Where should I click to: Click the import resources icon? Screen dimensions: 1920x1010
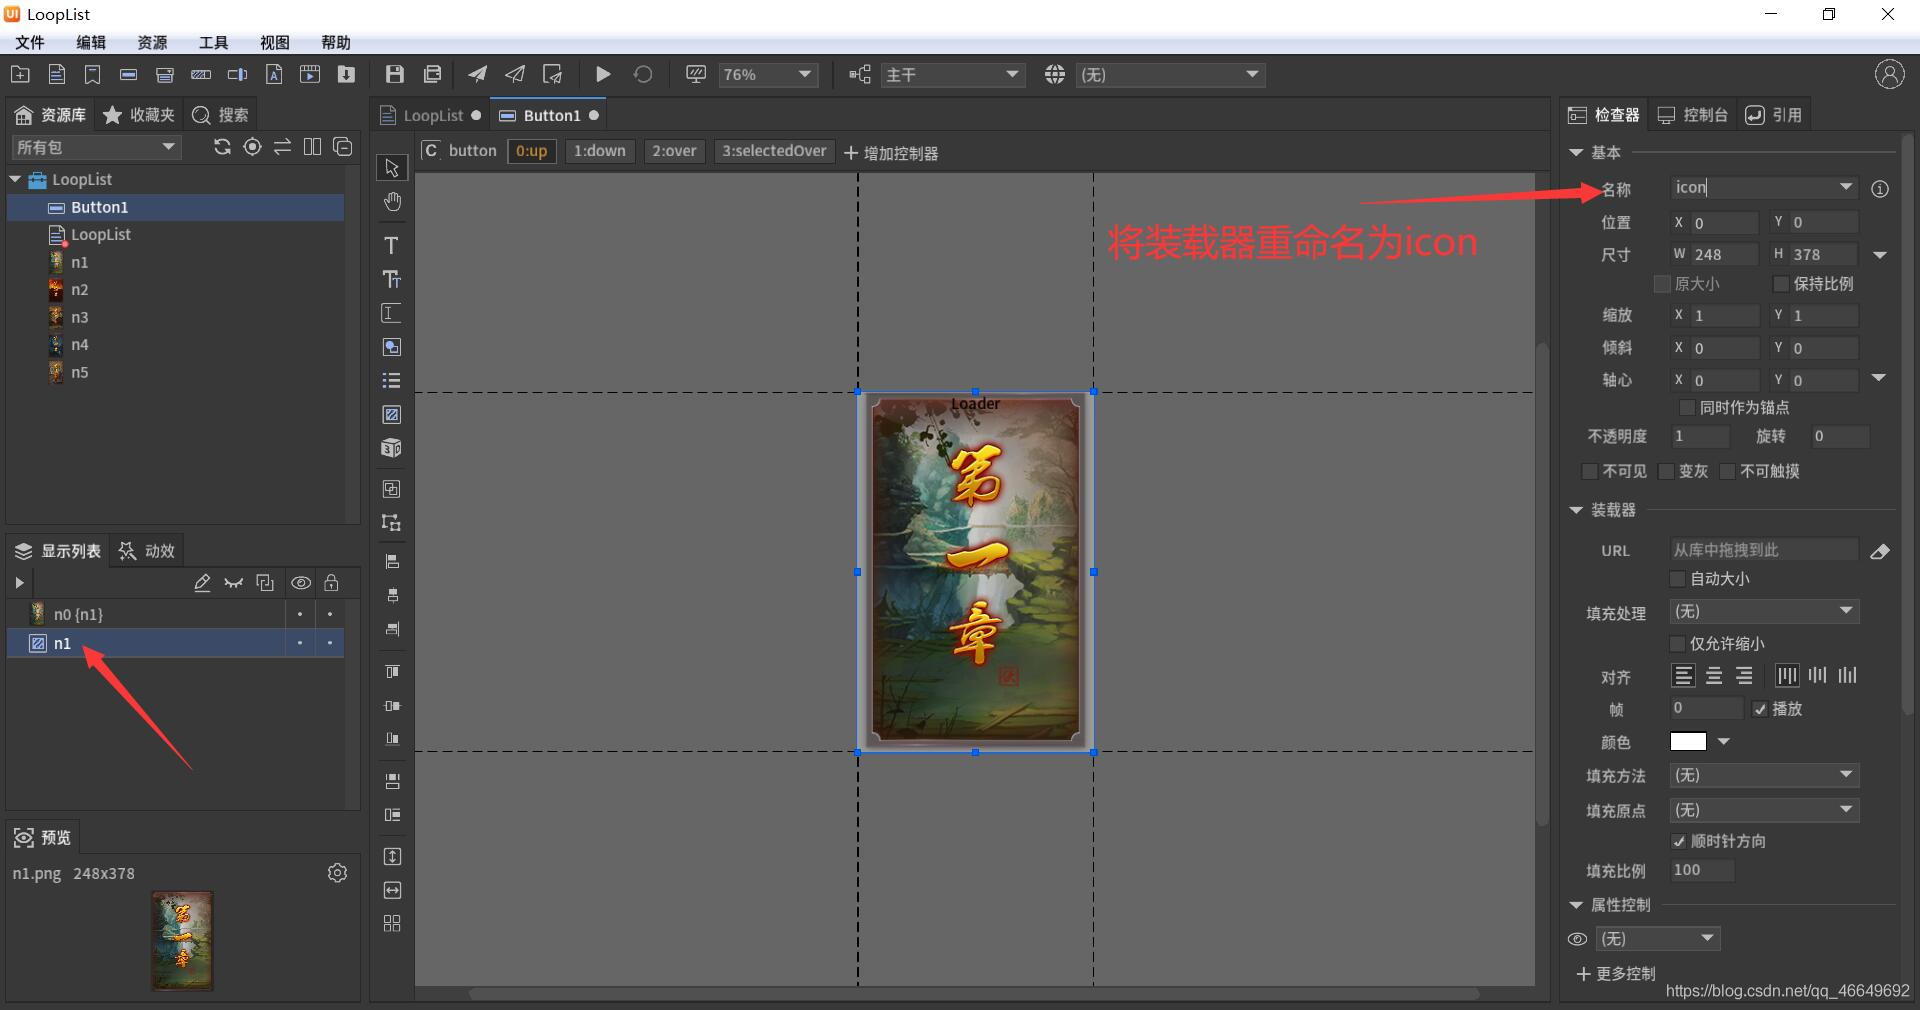click(x=346, y=75)
